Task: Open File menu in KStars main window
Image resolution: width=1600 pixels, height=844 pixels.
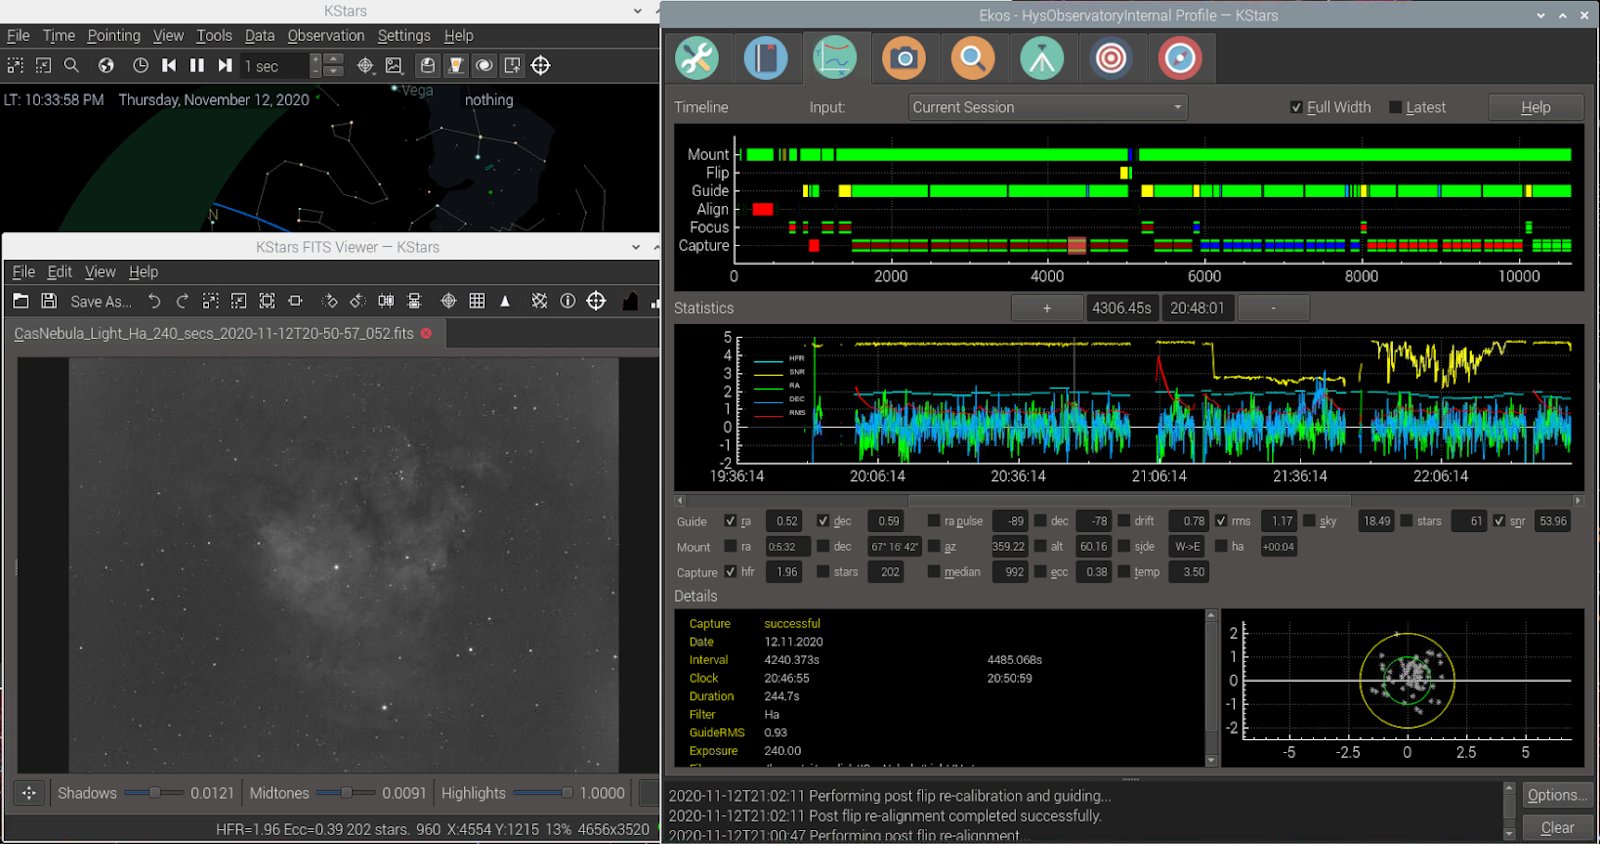Action: [x=18, y=35]
